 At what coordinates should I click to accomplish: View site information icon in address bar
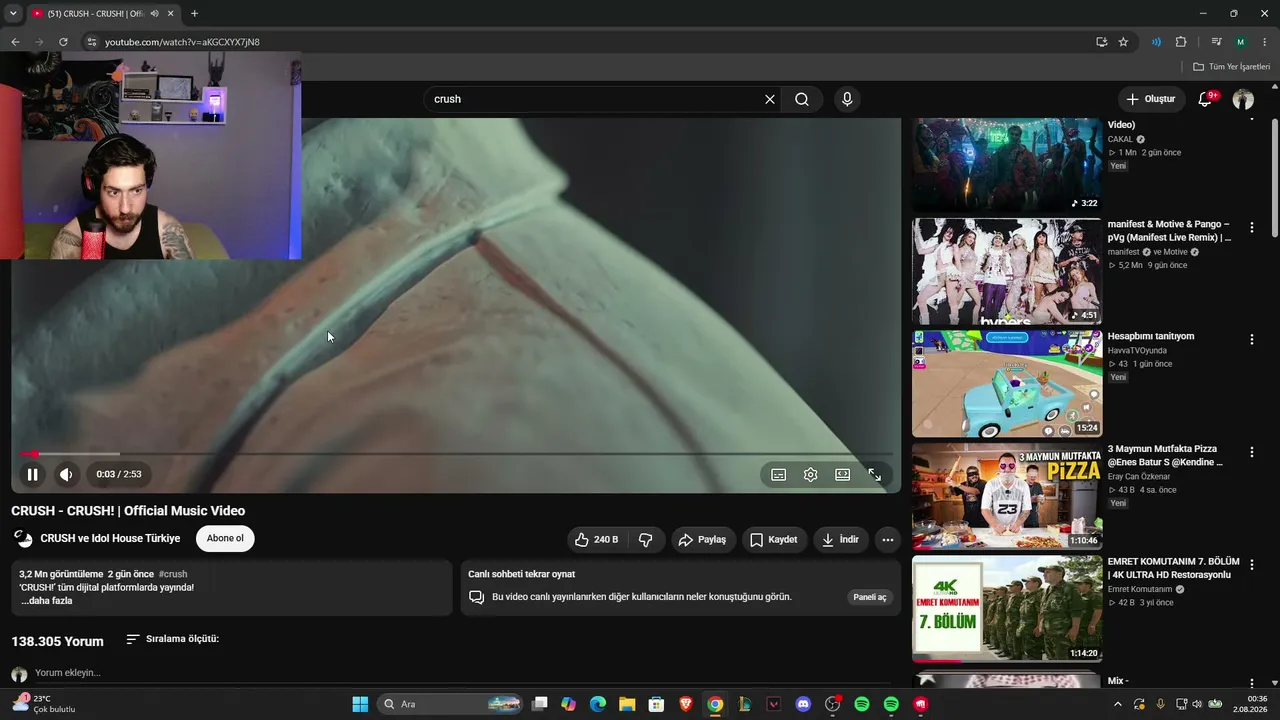91,42
